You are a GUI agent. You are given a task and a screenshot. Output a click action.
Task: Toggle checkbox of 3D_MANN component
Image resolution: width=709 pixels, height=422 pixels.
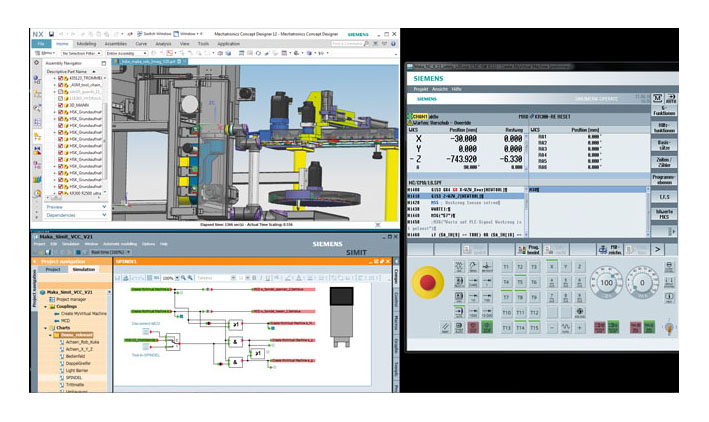(x=60, y=105)
